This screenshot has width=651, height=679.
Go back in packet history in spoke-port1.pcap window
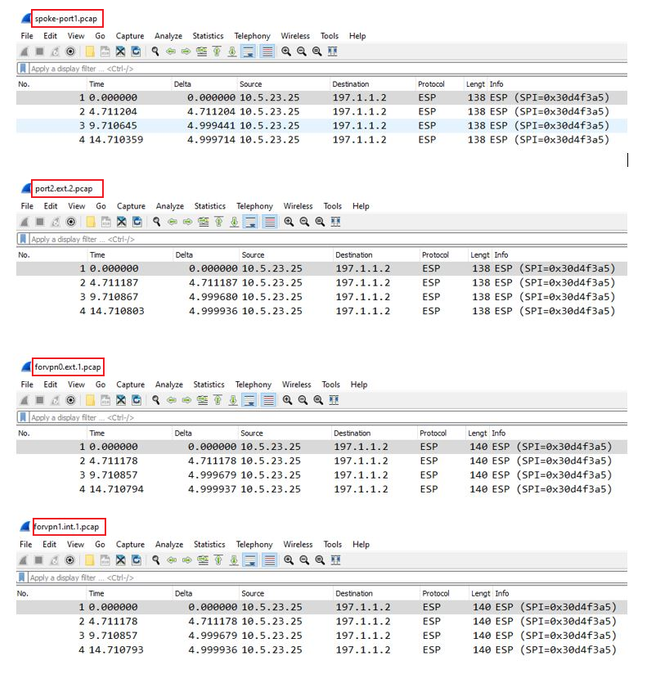[x=171, y=52]
